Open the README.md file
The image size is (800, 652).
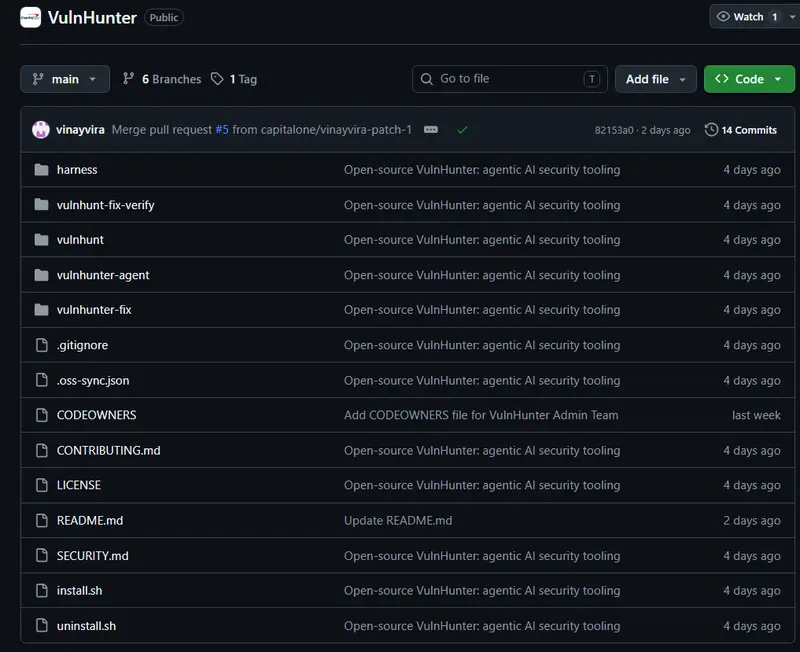[x=90, y=520]
